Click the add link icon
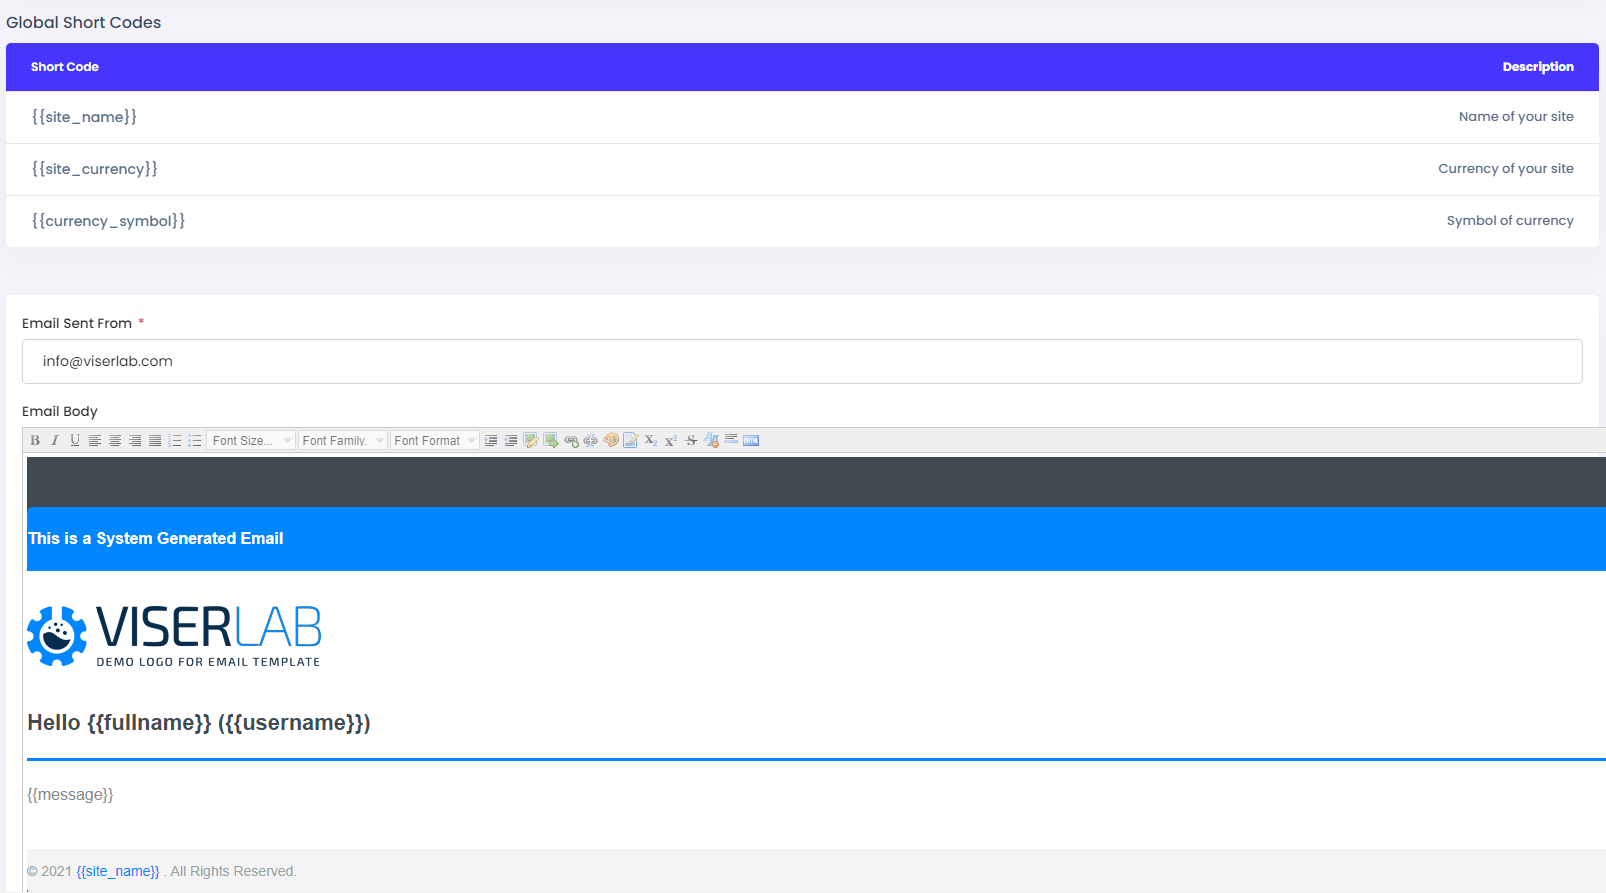 [571, 440]
